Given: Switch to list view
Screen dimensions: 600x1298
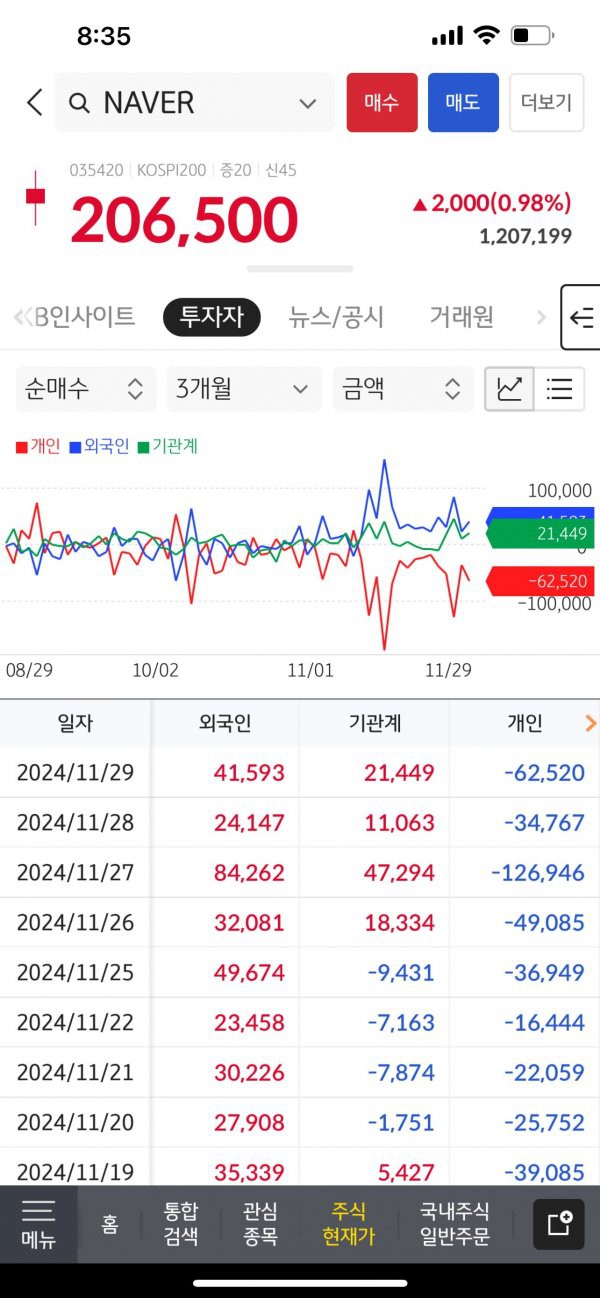Looking at the screenshot, I should pos(559,389).
